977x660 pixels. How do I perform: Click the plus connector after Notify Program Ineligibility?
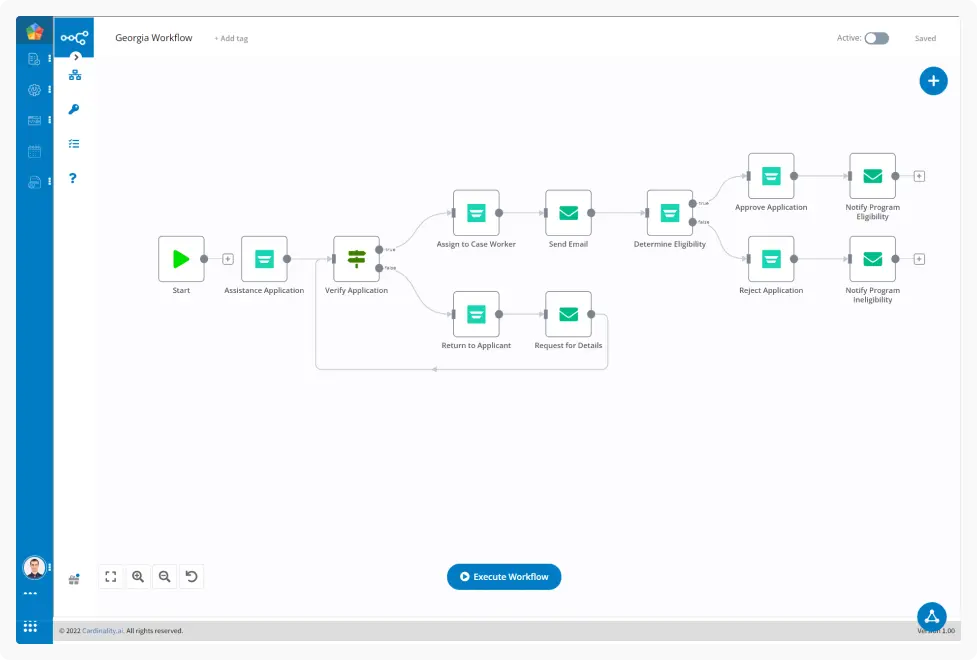point(919,259)
